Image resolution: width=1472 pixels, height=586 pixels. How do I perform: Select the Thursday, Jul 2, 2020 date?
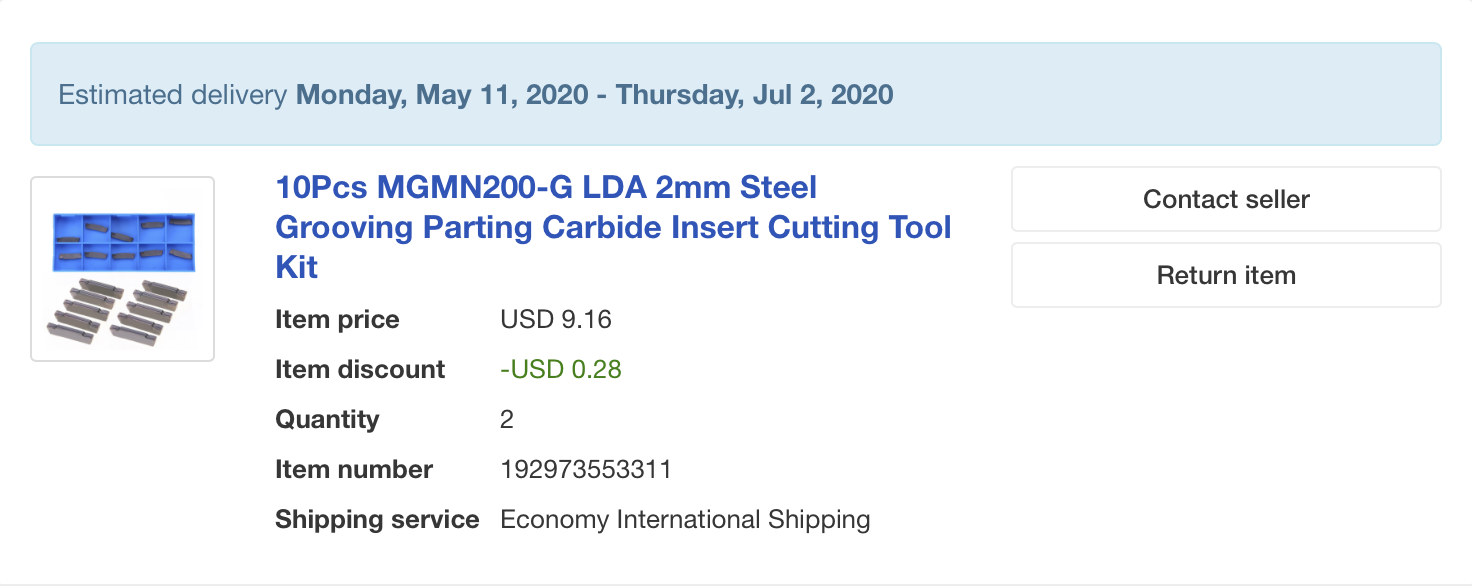[754, 95]
